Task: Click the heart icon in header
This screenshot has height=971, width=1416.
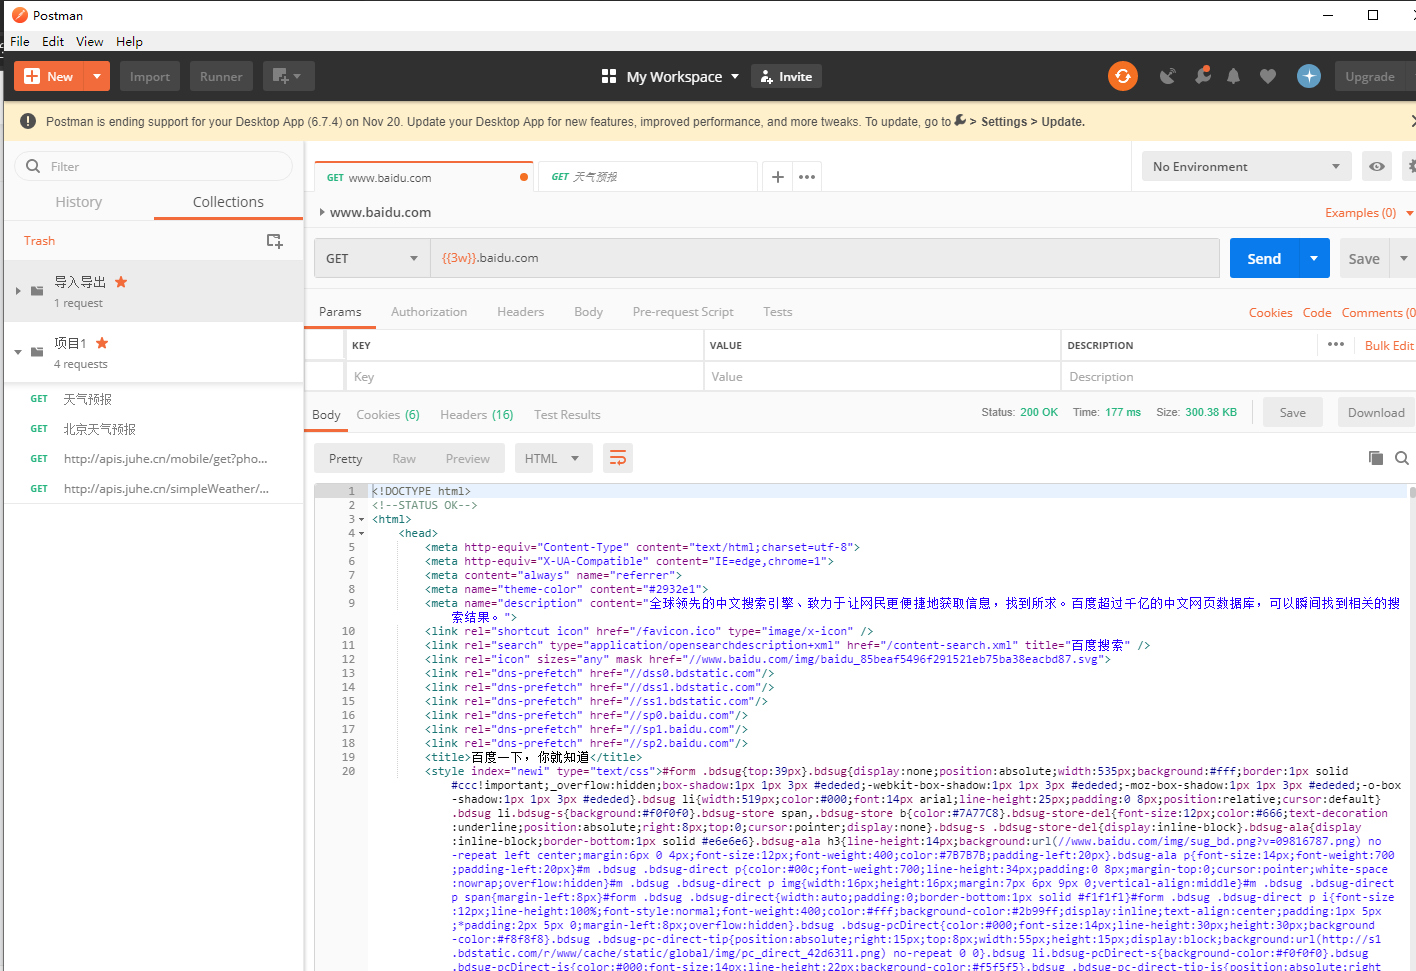Action: (1268, 76)
